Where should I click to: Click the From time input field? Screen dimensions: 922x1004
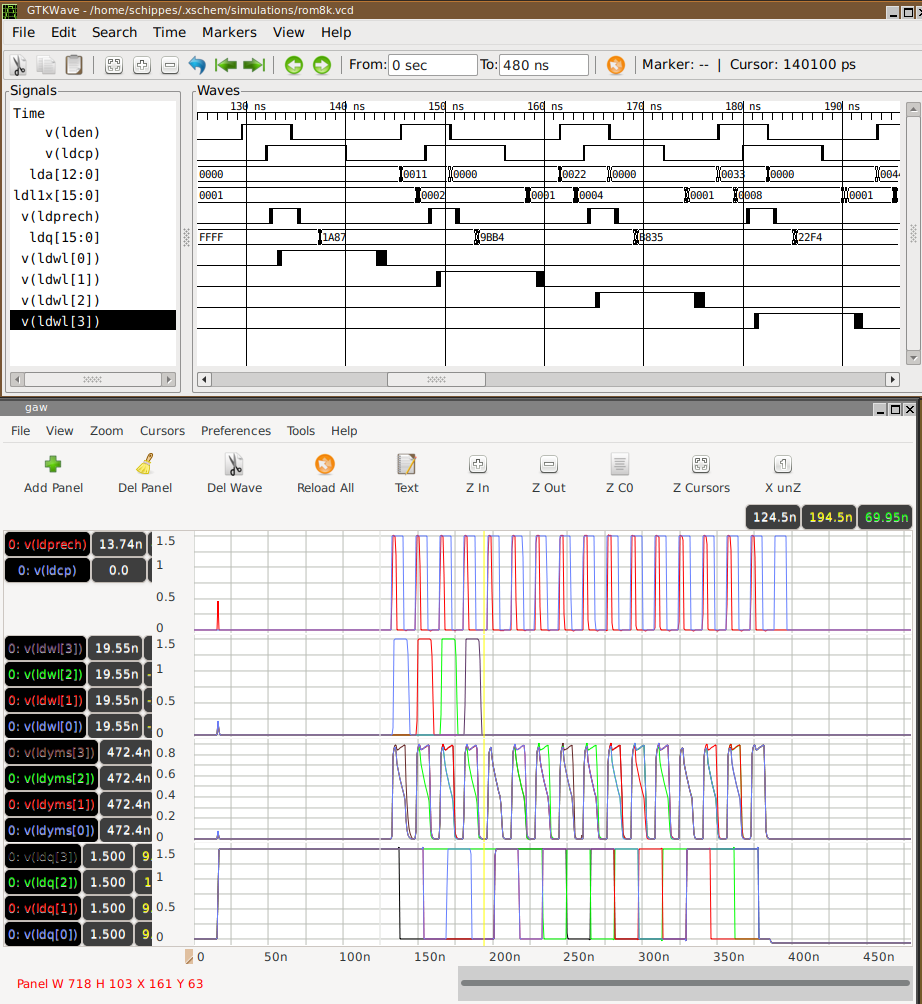[432, 65]
